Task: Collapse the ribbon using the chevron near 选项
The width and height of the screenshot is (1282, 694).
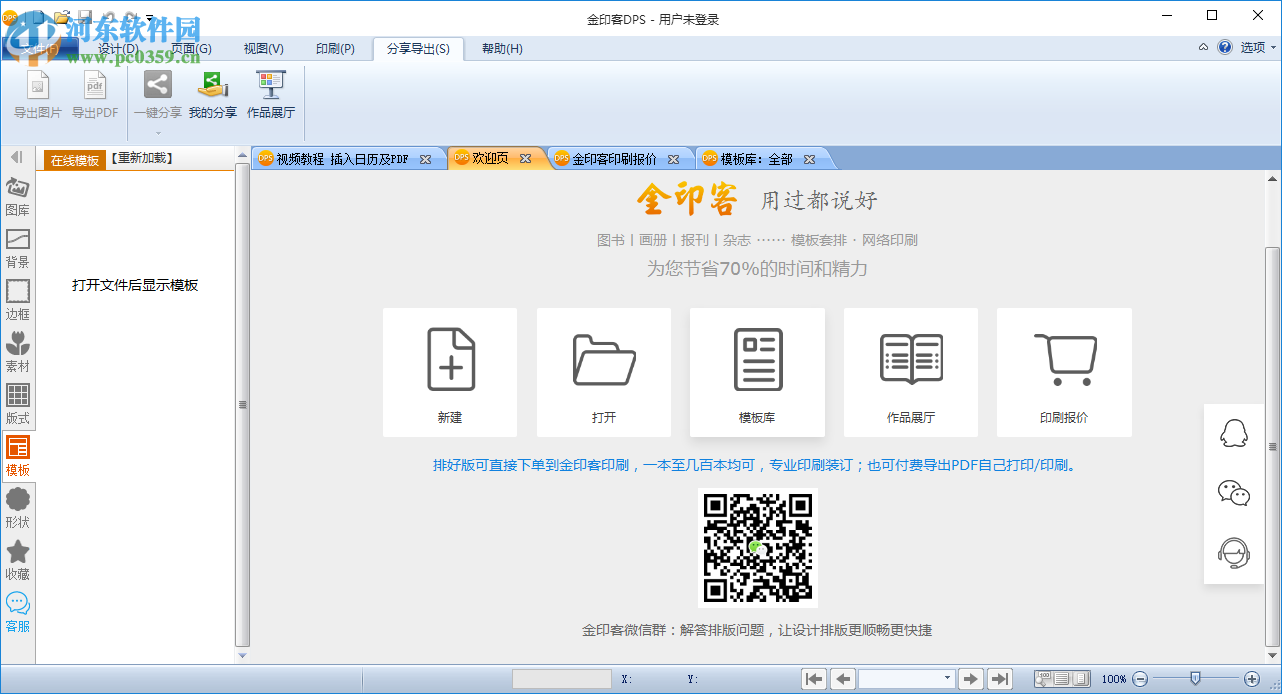Action: (x=1204, y=47)
